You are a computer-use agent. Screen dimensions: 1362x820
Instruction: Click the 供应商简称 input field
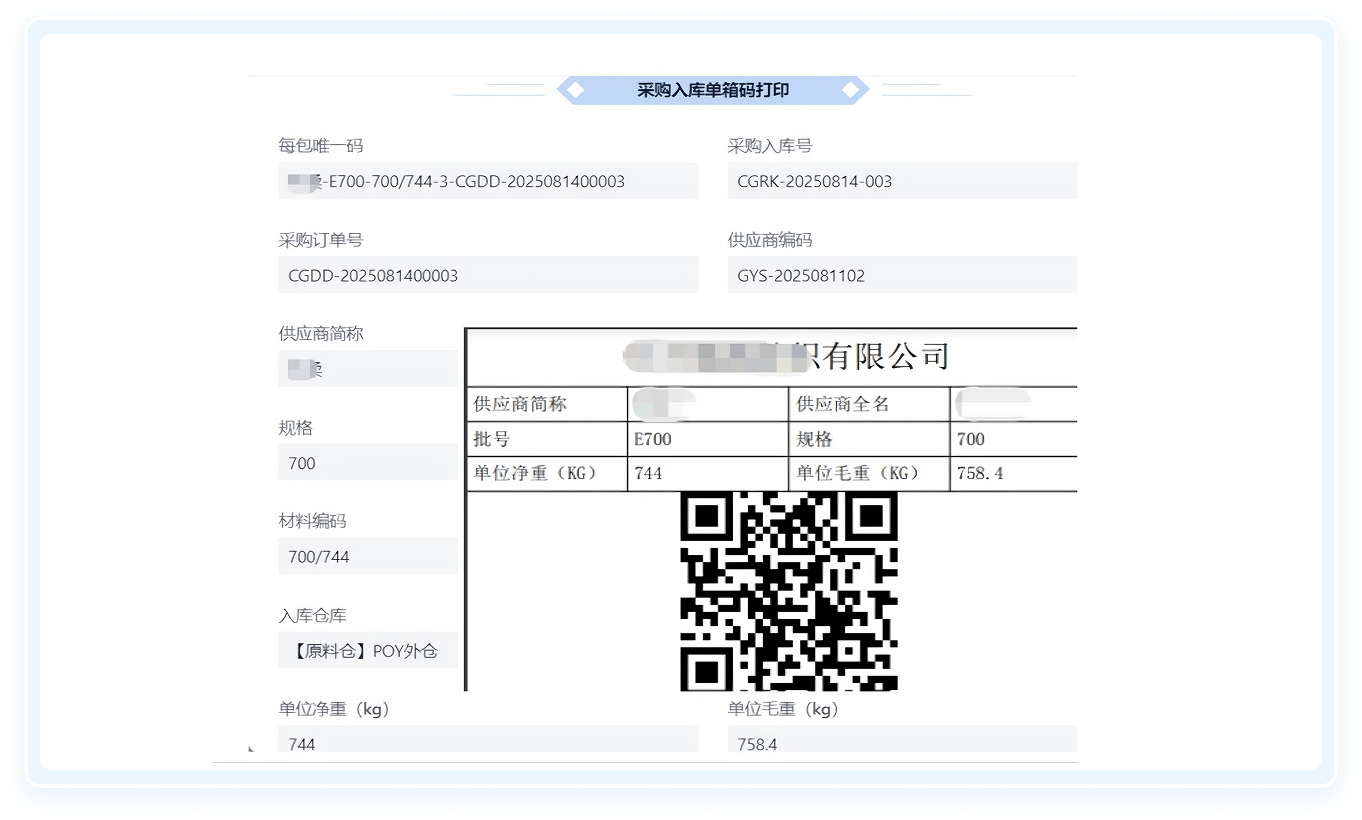pyautogui.click(x=368, y=369)
